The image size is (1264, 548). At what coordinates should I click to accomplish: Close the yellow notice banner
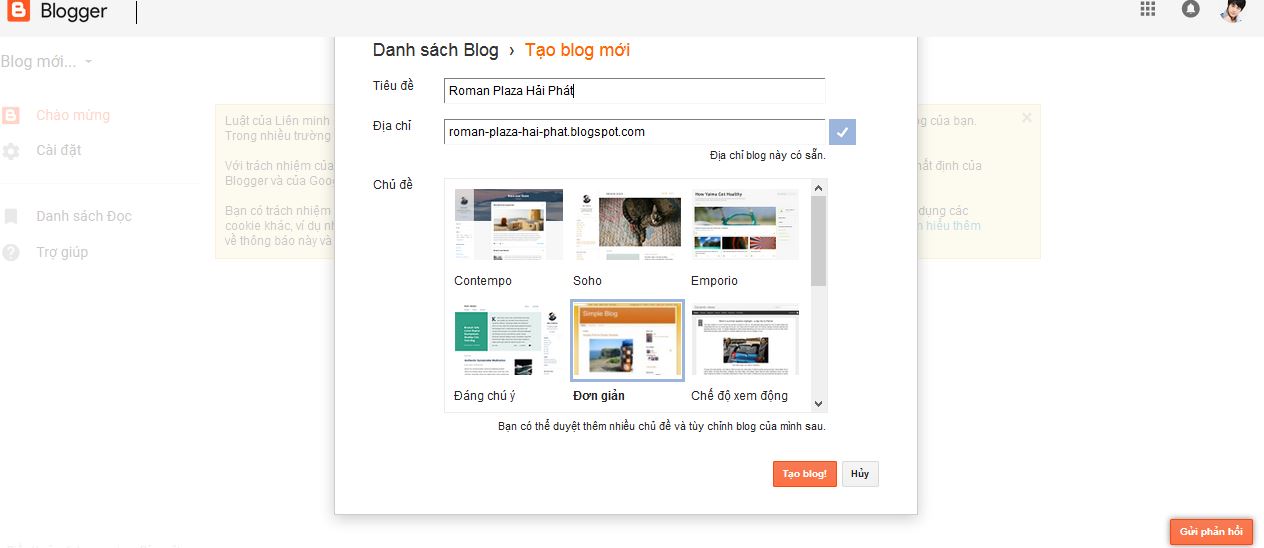point(1027,118)
